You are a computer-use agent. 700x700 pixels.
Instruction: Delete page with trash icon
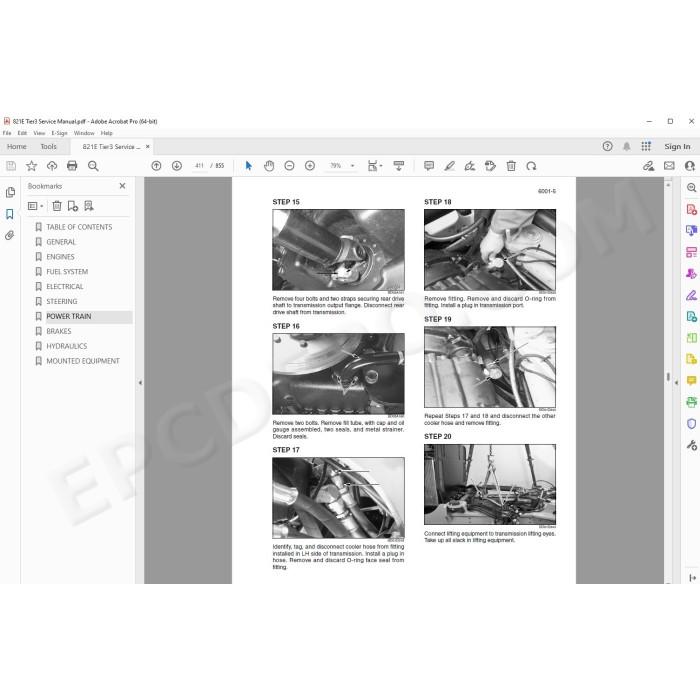tap(511, 166)
